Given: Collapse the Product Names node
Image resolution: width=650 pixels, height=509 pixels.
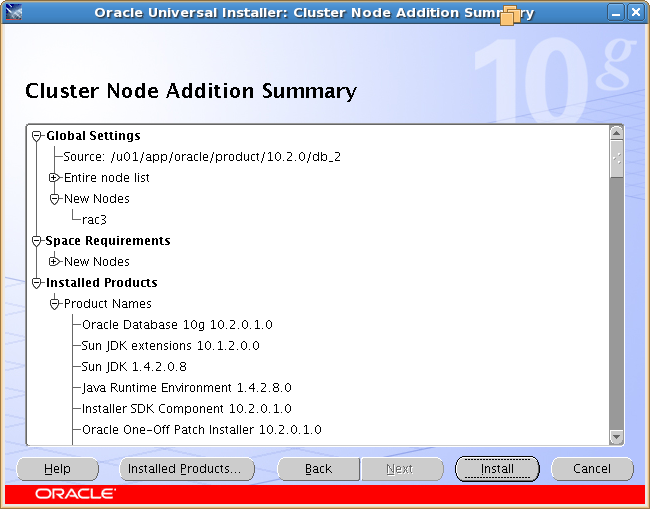Looking at the screenshot, I should tap(54, 304).
